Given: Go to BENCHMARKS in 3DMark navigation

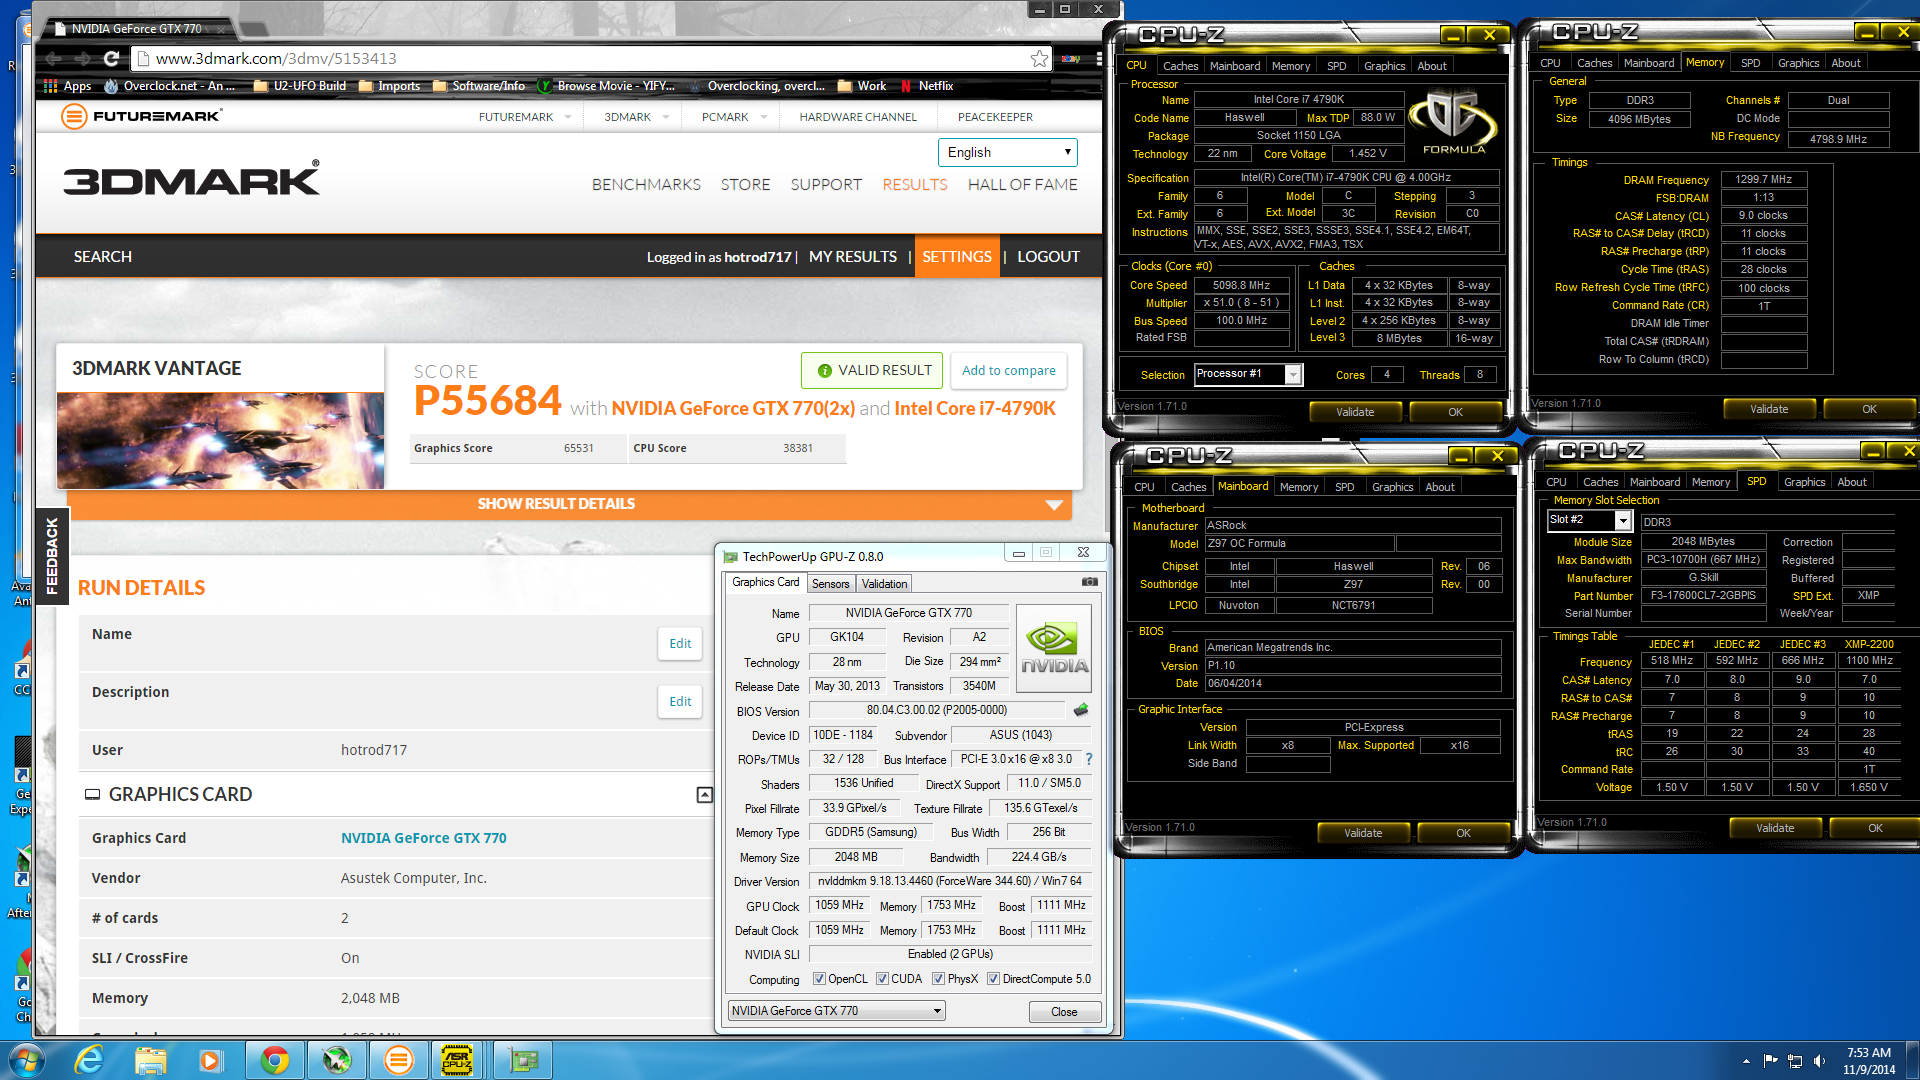Looking at the screenshot, I should coord(646,185).
